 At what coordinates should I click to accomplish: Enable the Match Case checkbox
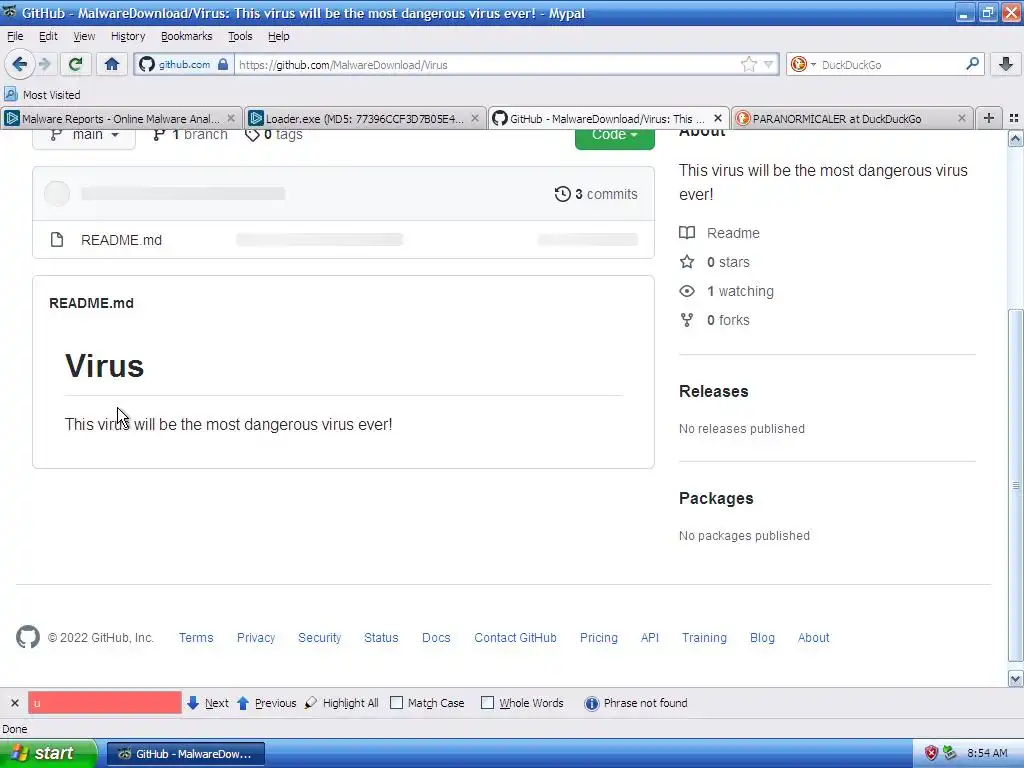(x=396, y=703)
